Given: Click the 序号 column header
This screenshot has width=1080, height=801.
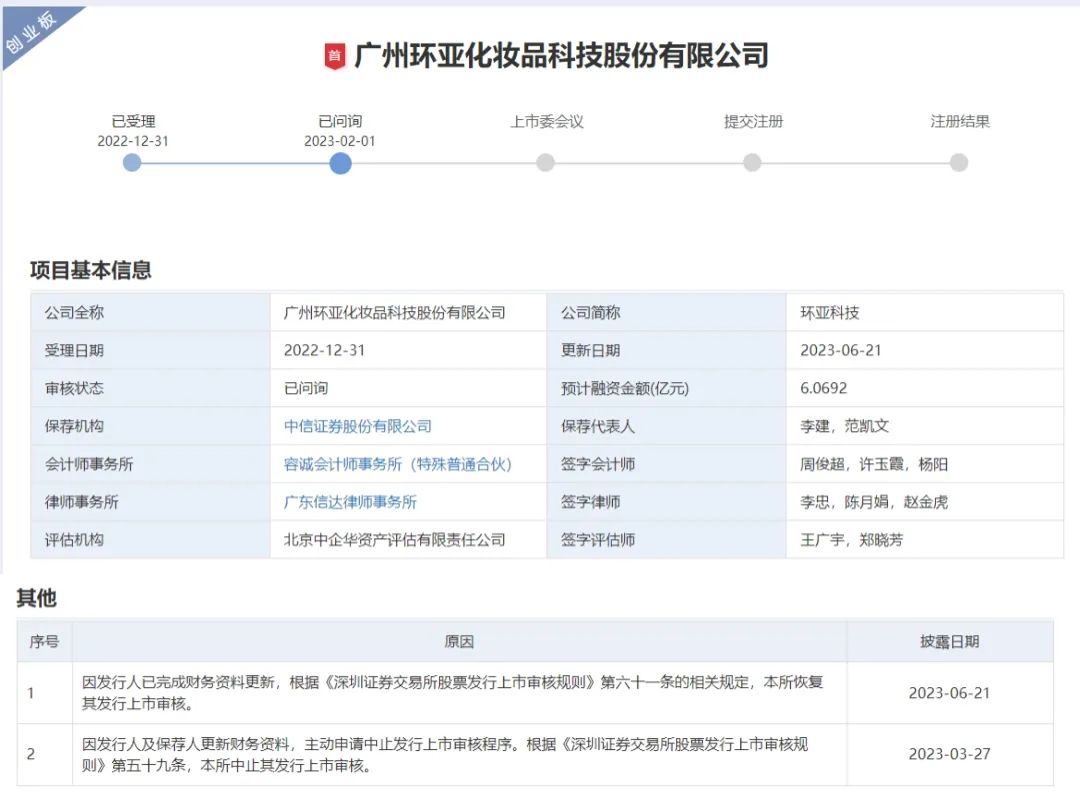Looking at the screenshot, I should coord(44,642).
